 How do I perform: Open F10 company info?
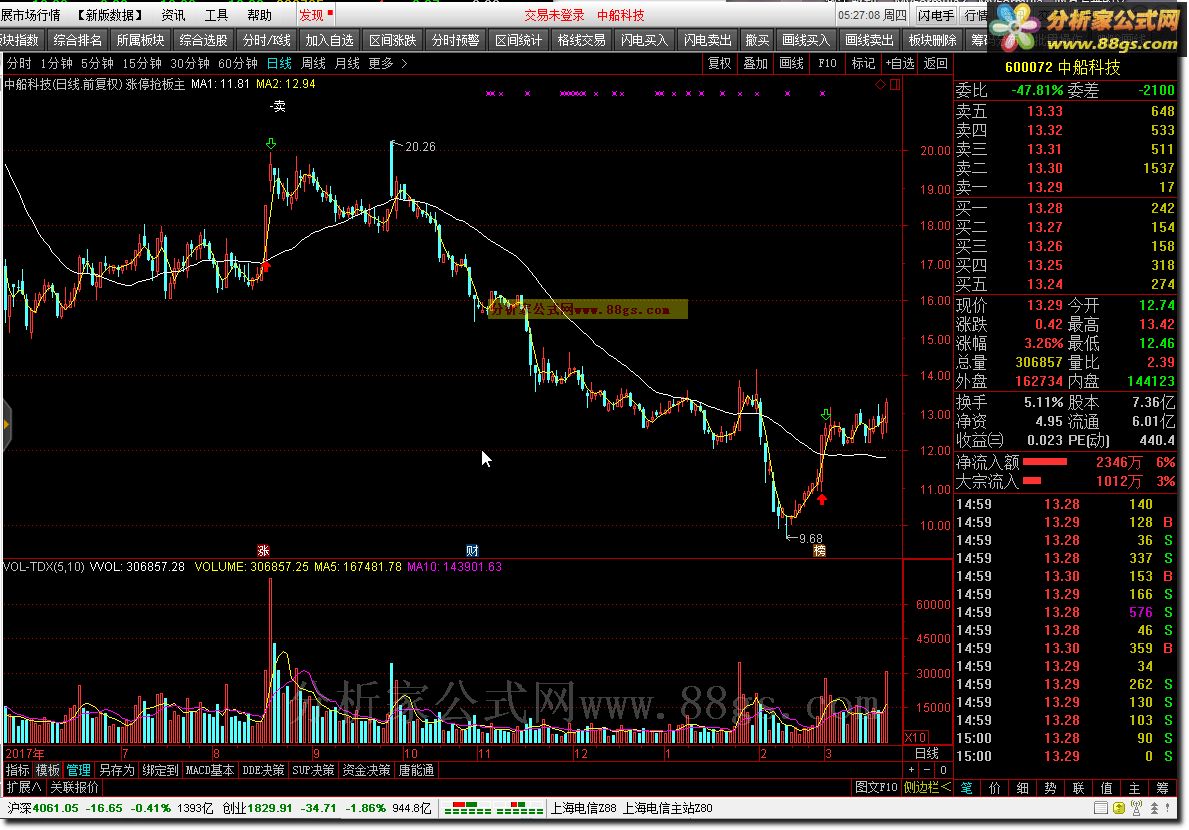point(827,64)
